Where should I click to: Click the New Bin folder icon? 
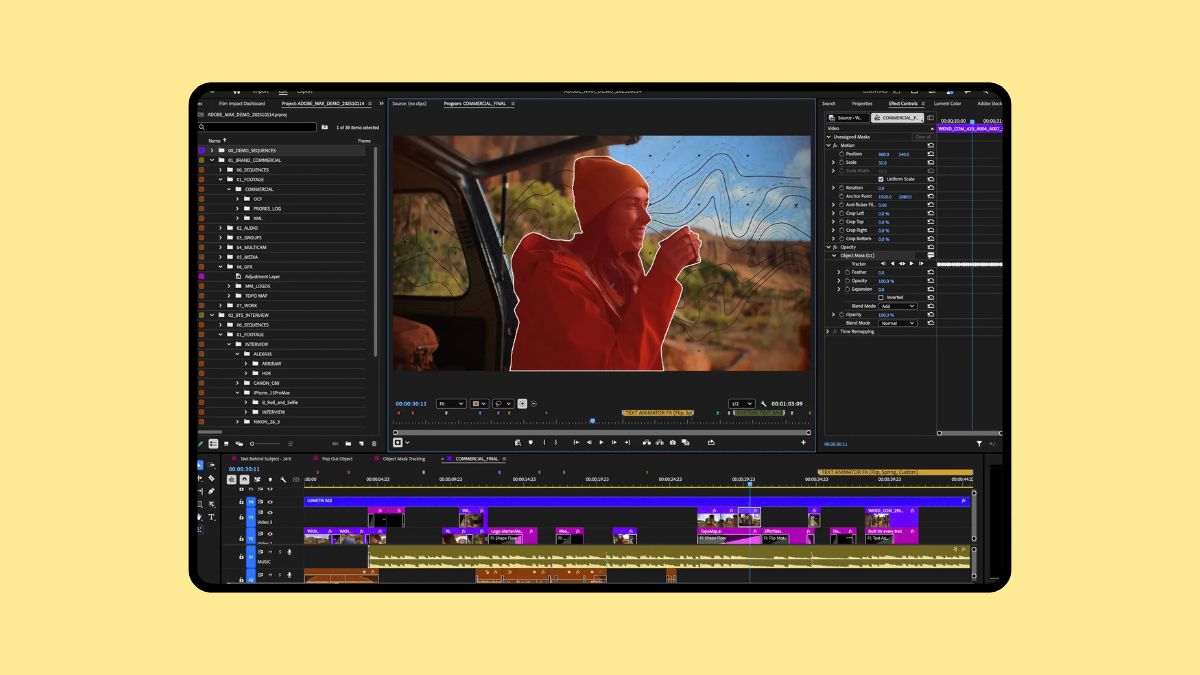point(347,443)
